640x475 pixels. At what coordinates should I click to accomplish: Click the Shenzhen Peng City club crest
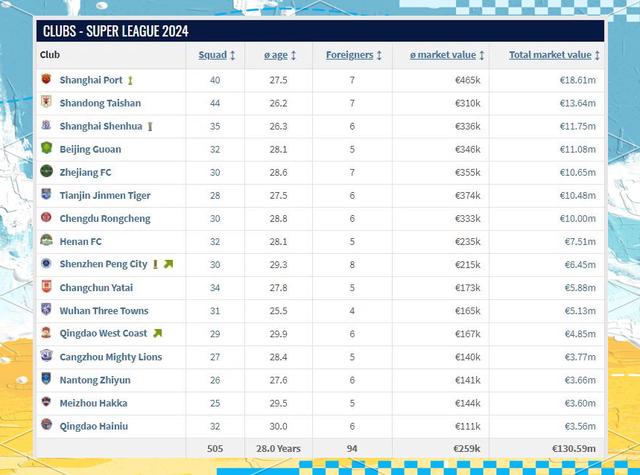46,263
